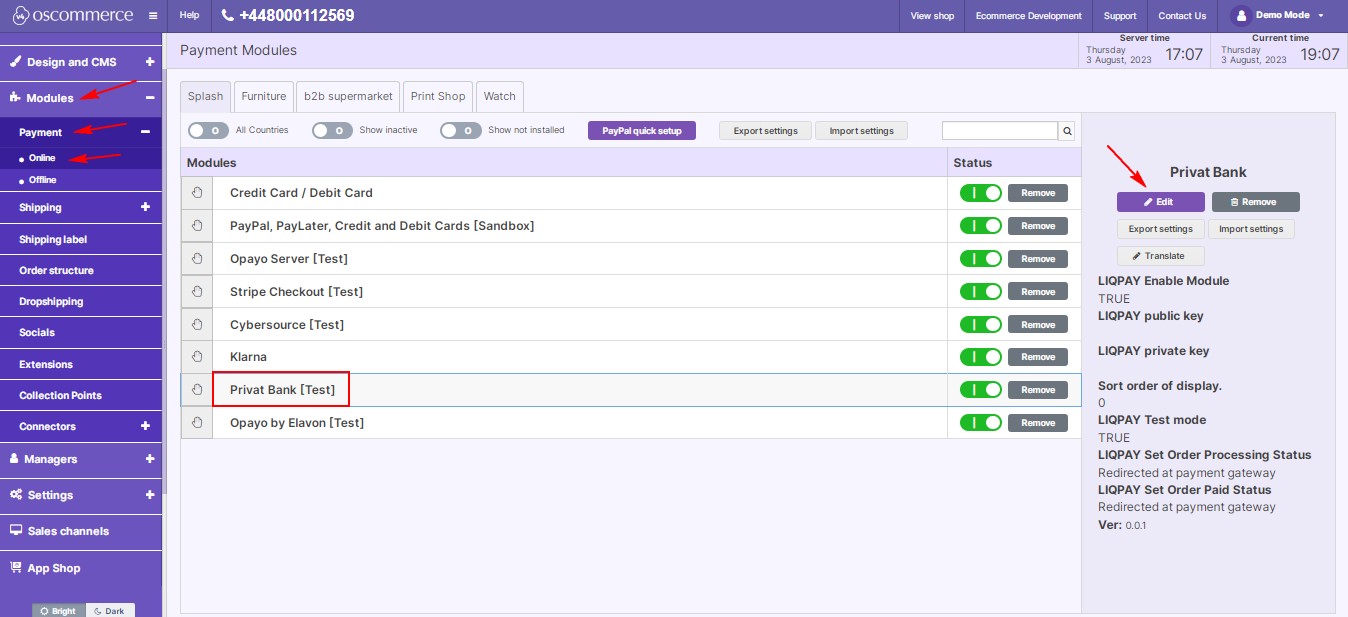Toggle the hamburger sidebar menu icon
This screenshot has width=1348, height=617.
(152, 16)
